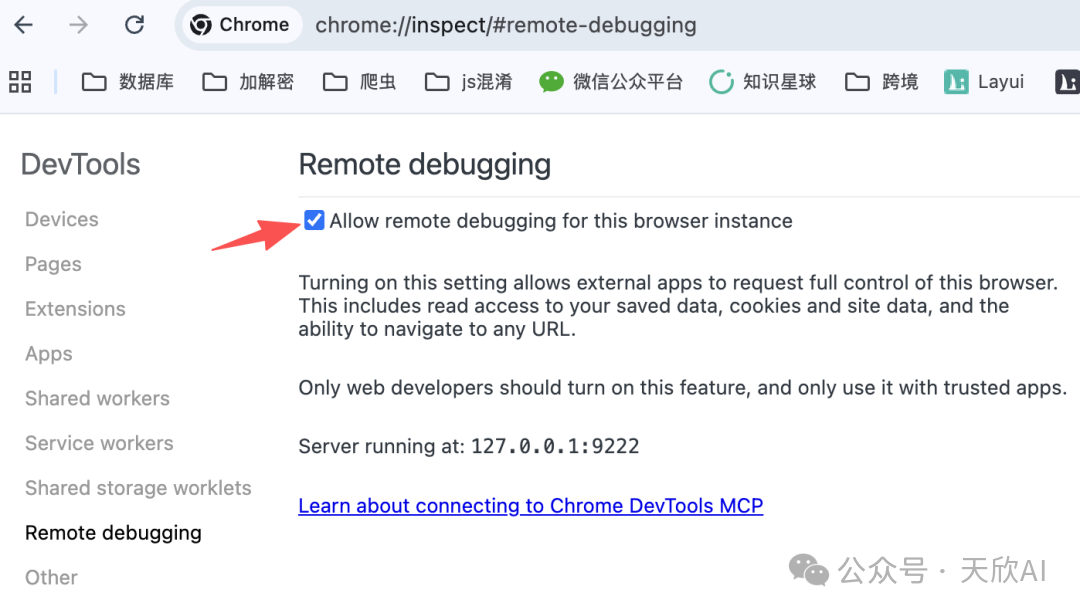The image size is (1080, 613).
Task: Expand the 爬虫 bookmark folder
Action: [x=359, y=82]
